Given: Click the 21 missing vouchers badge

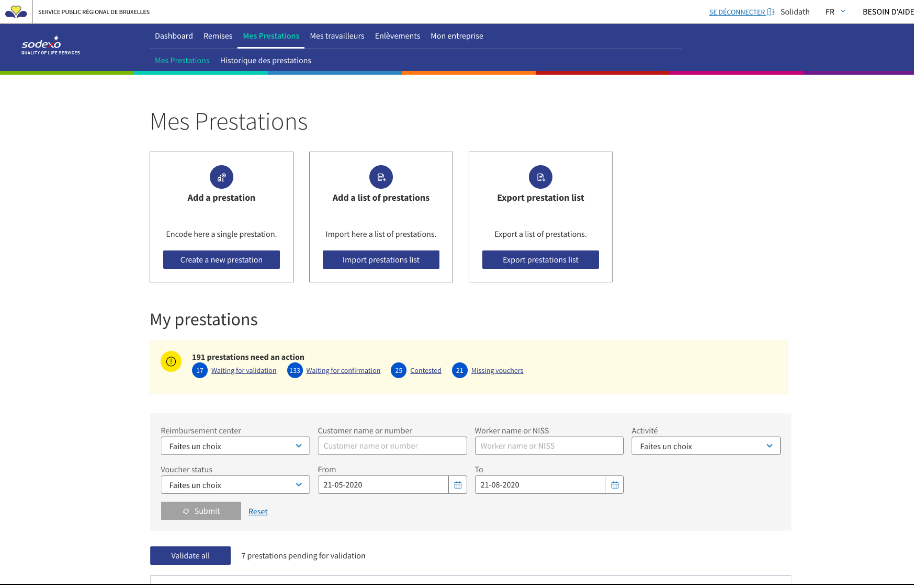Looking at the screenshot, I should click(460, 371).
